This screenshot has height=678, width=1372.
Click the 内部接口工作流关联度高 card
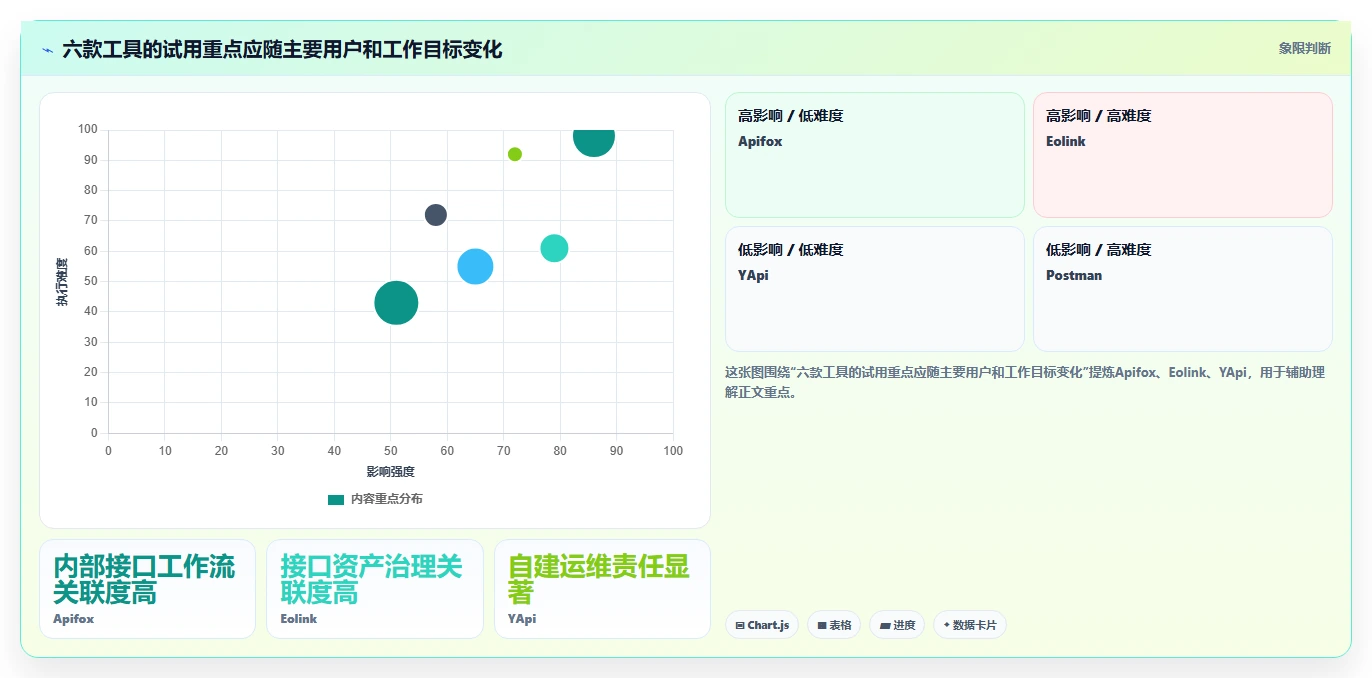[x=147, y=589]
